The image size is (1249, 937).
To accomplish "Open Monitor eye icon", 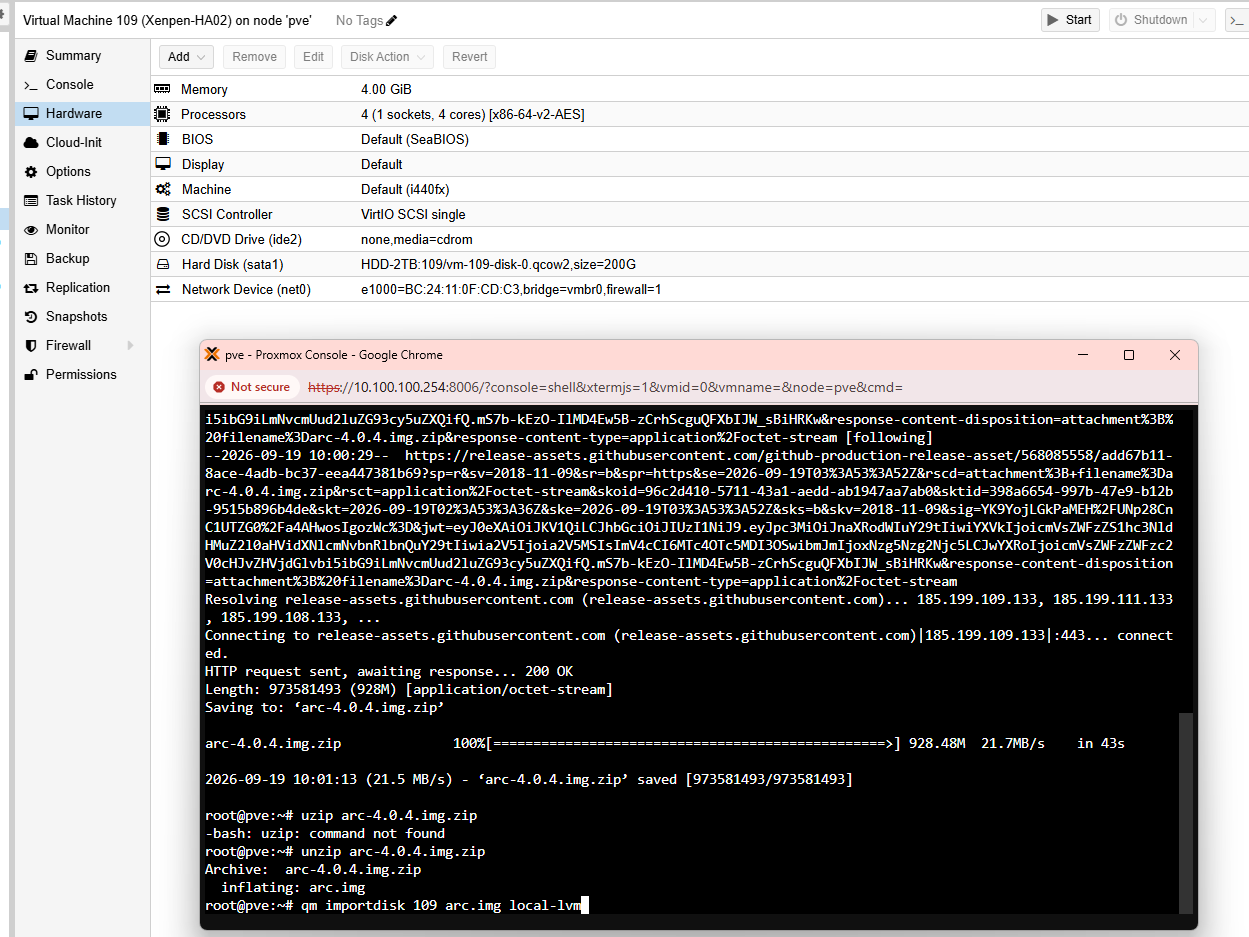I will [x=31, y=230].
